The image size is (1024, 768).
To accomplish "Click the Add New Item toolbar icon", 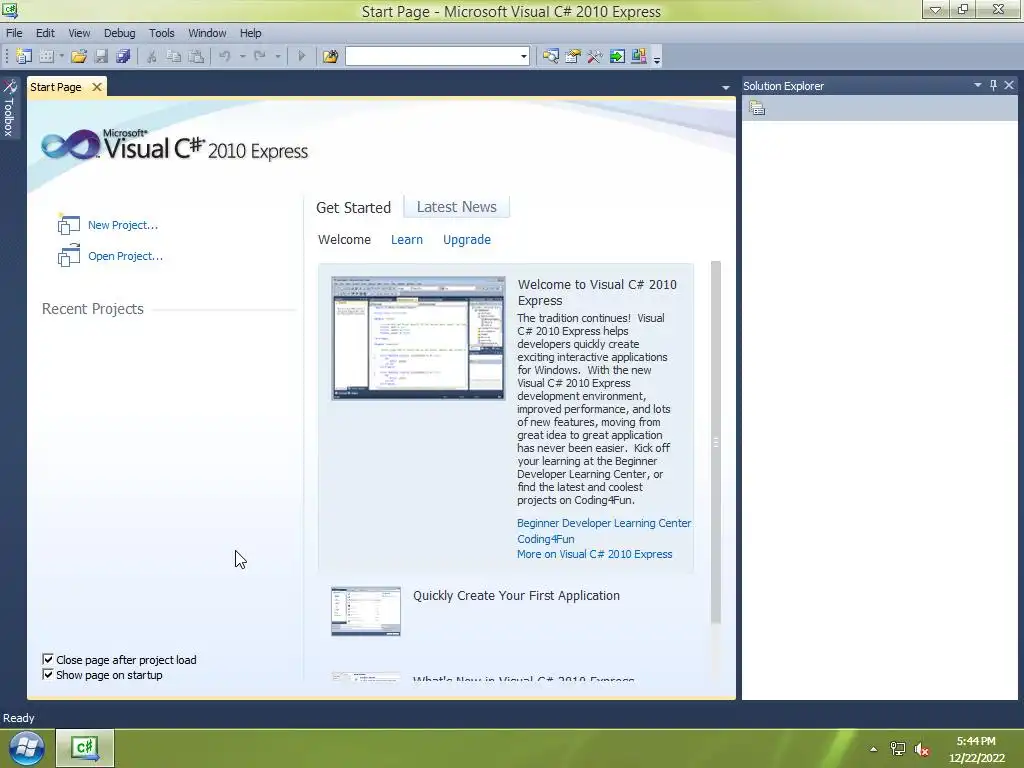I will 46,57.
